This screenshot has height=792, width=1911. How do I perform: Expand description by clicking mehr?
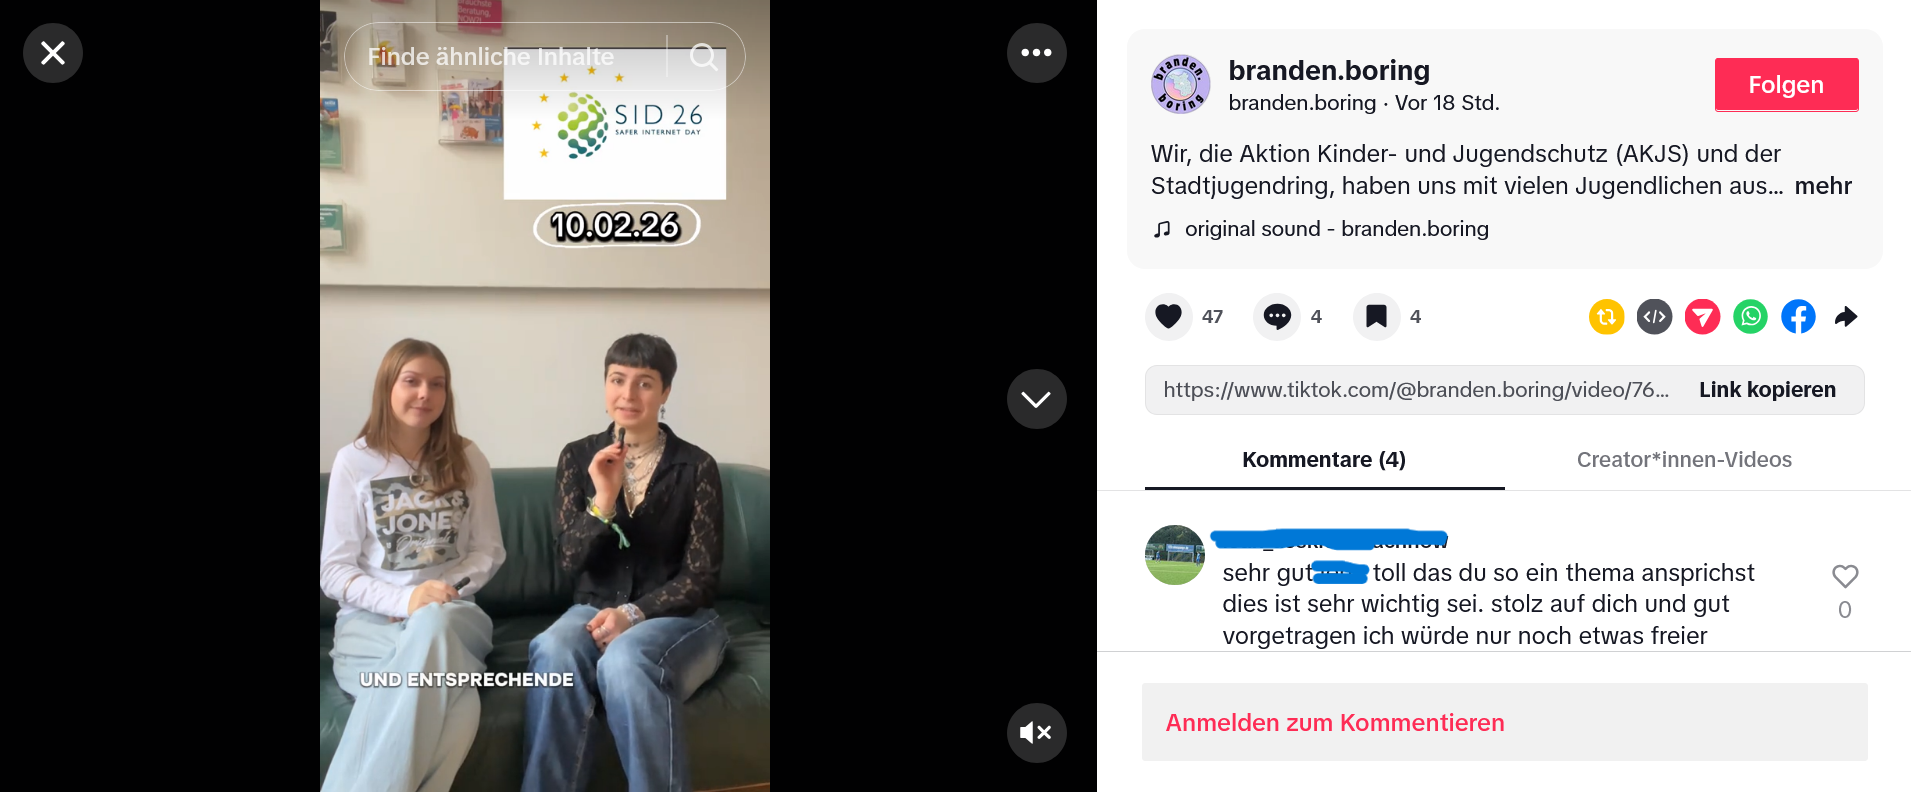pyautogui.click(x=1823, y=186)
